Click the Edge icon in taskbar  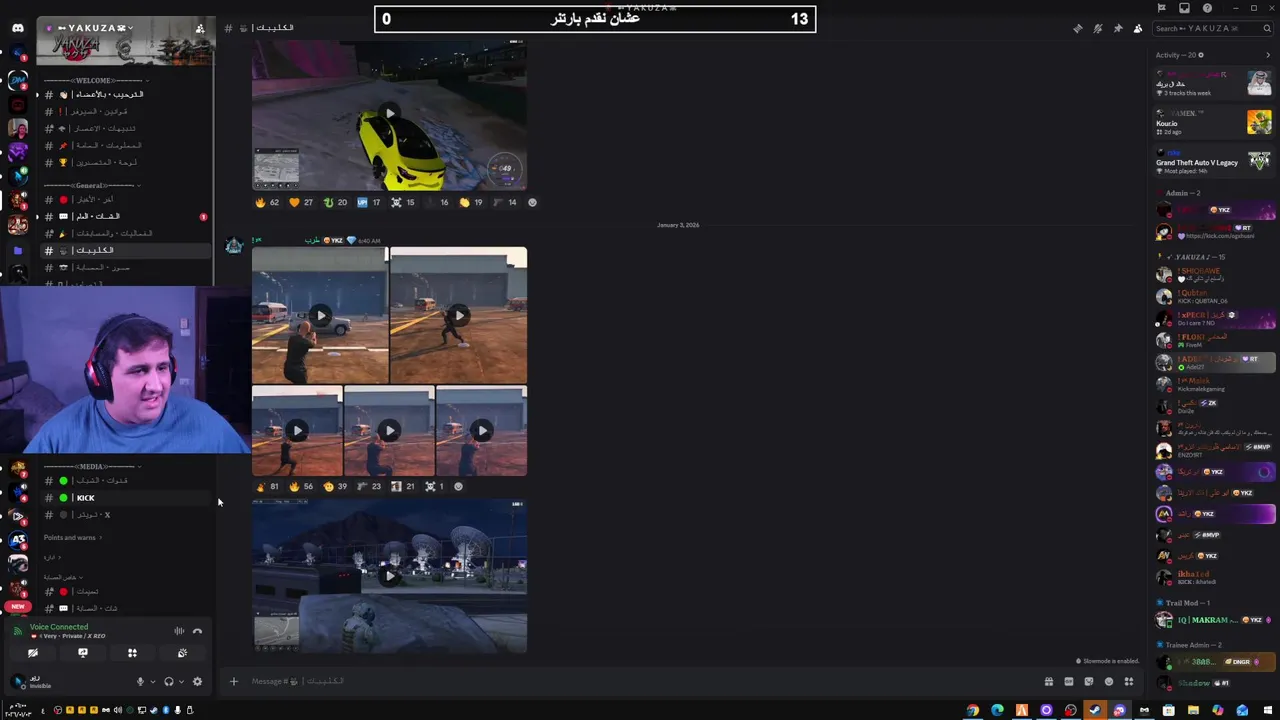[997, 711]
